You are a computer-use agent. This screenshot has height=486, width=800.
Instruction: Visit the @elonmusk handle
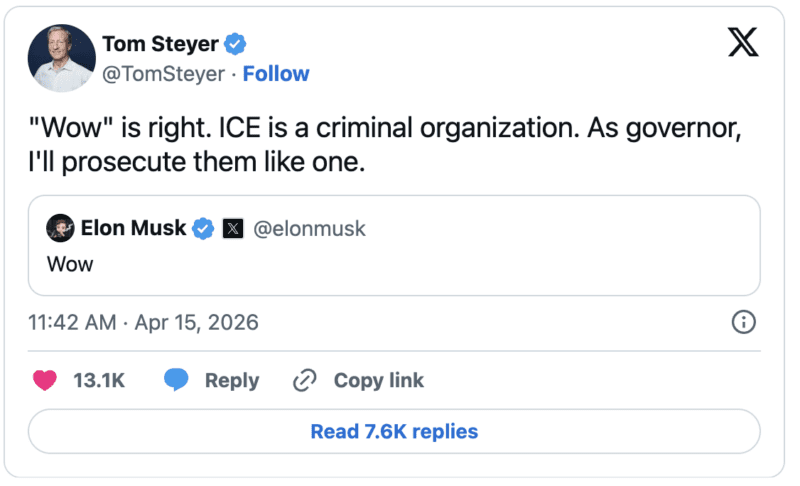(310, 229)
